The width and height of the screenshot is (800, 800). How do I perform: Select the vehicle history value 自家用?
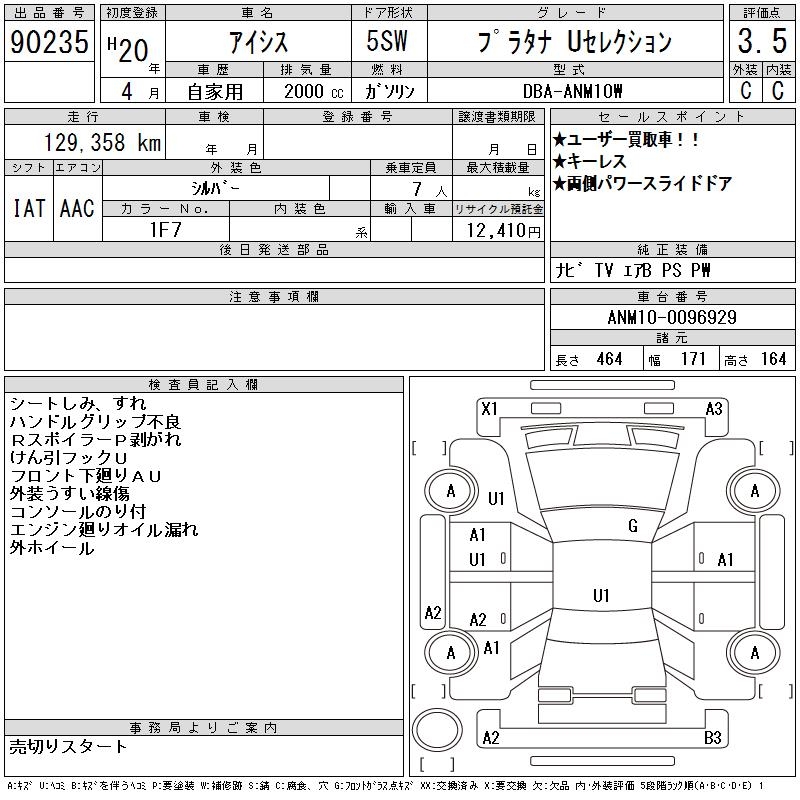tap(215, 91)
